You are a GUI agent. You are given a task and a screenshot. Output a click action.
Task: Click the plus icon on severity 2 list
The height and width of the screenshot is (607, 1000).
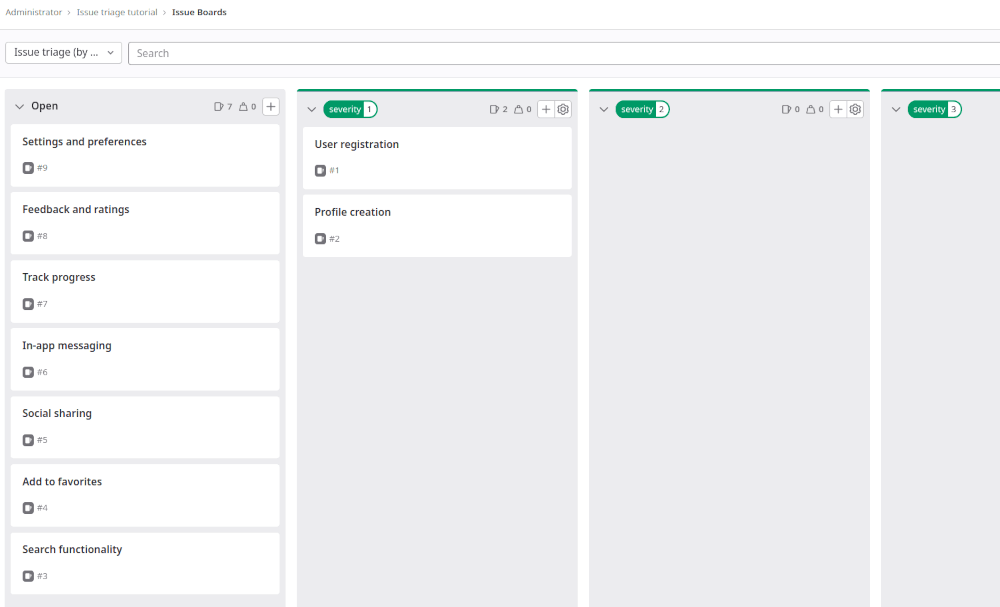pyautogui.click(x=838, y=109)
